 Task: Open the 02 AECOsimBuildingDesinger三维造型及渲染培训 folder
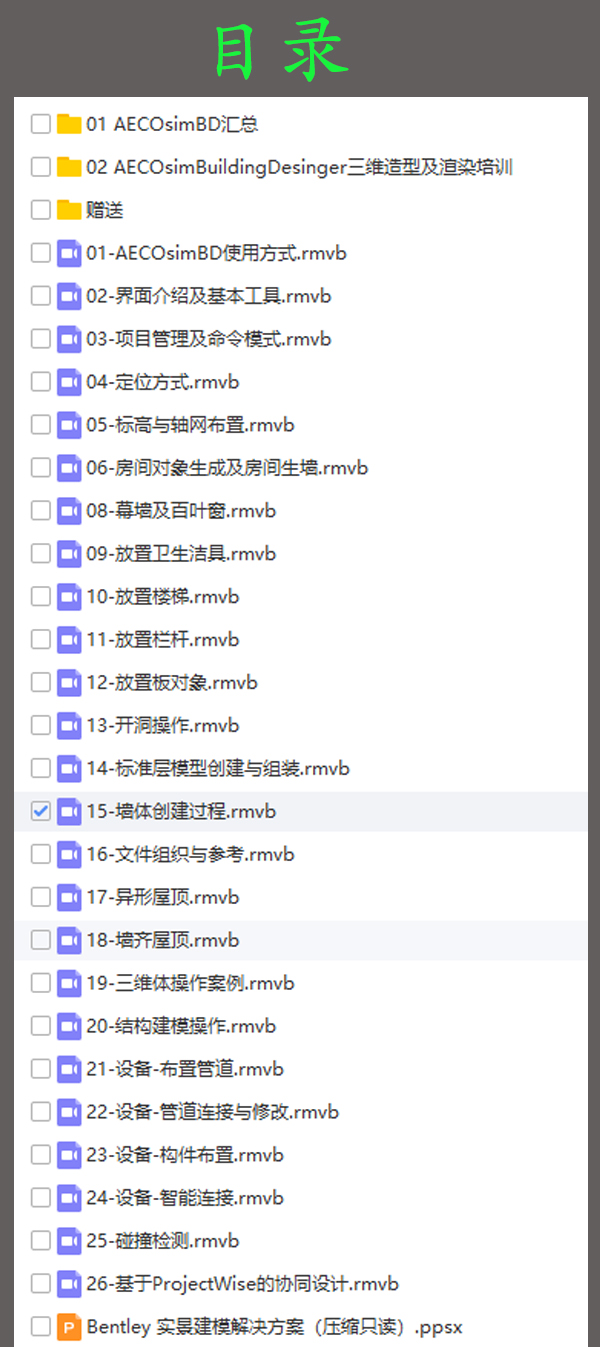coord(299,167)
